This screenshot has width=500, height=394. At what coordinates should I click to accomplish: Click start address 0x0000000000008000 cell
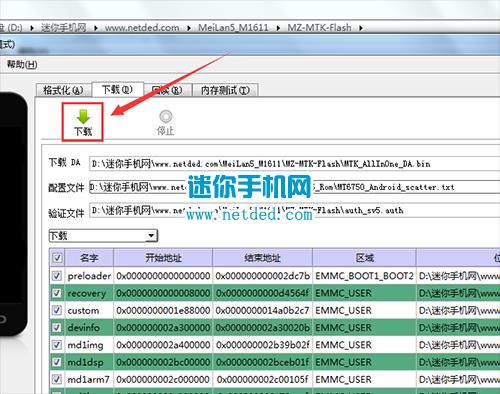[x=163, y=293]
